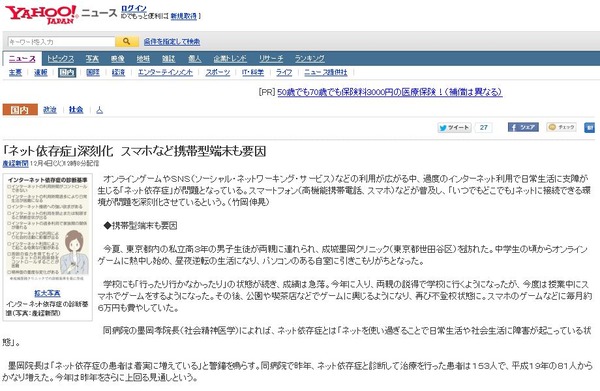Screen dimensions: 600x391
Task: Click the 産経新聞 source link under headline
Action: click(15, 163)
